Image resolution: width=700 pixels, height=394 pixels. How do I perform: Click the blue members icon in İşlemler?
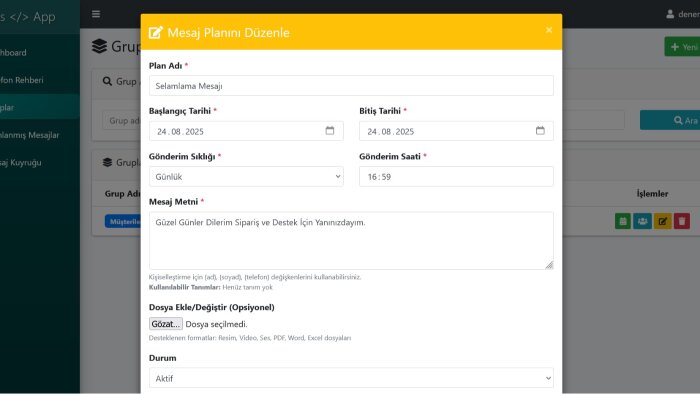coord(642,221)
